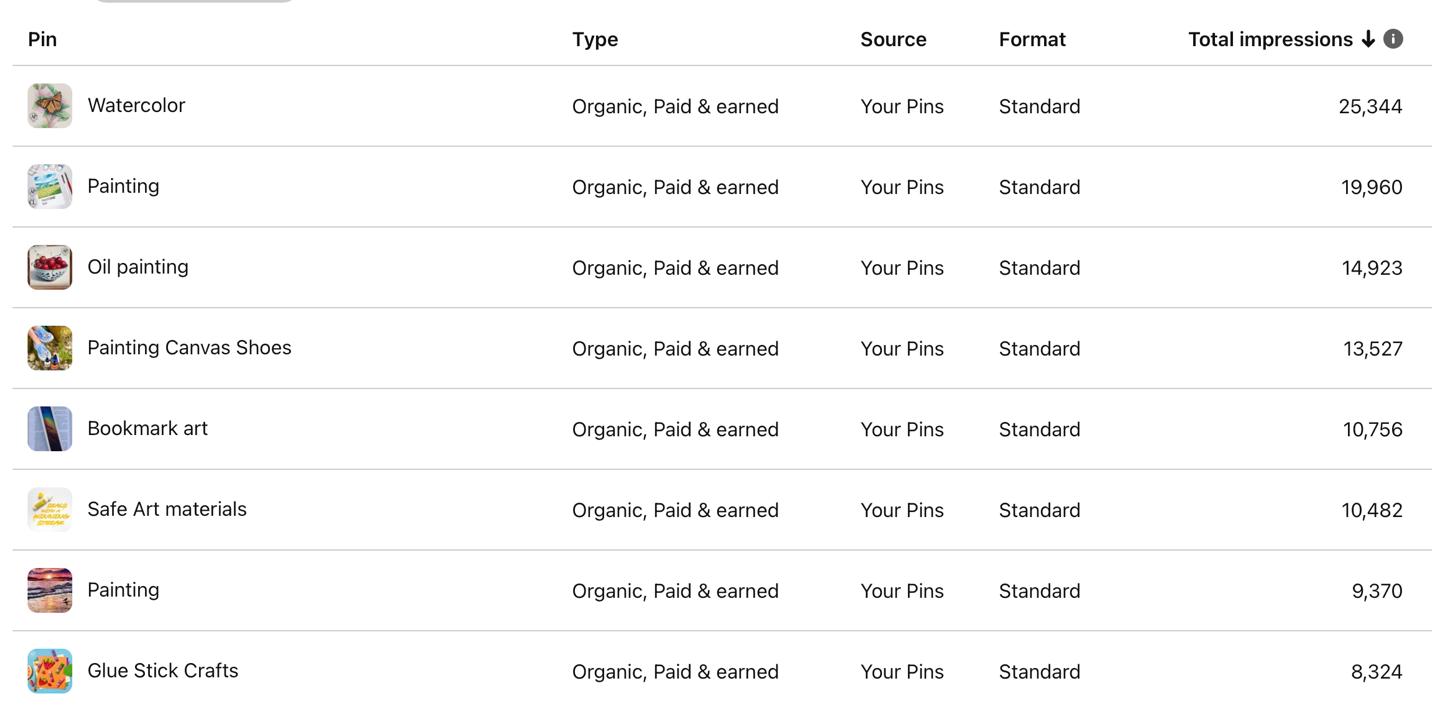Click the Painting Canvas Shoes thumbnail
Viewport: 1432px width, 721px height.
coord(50,348)
